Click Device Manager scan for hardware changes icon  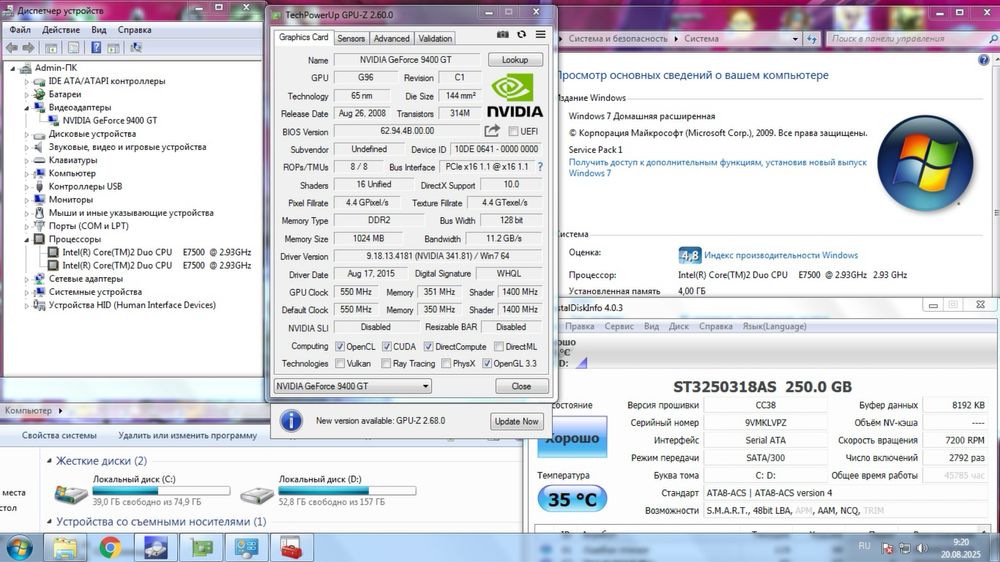tap(136, 48)
